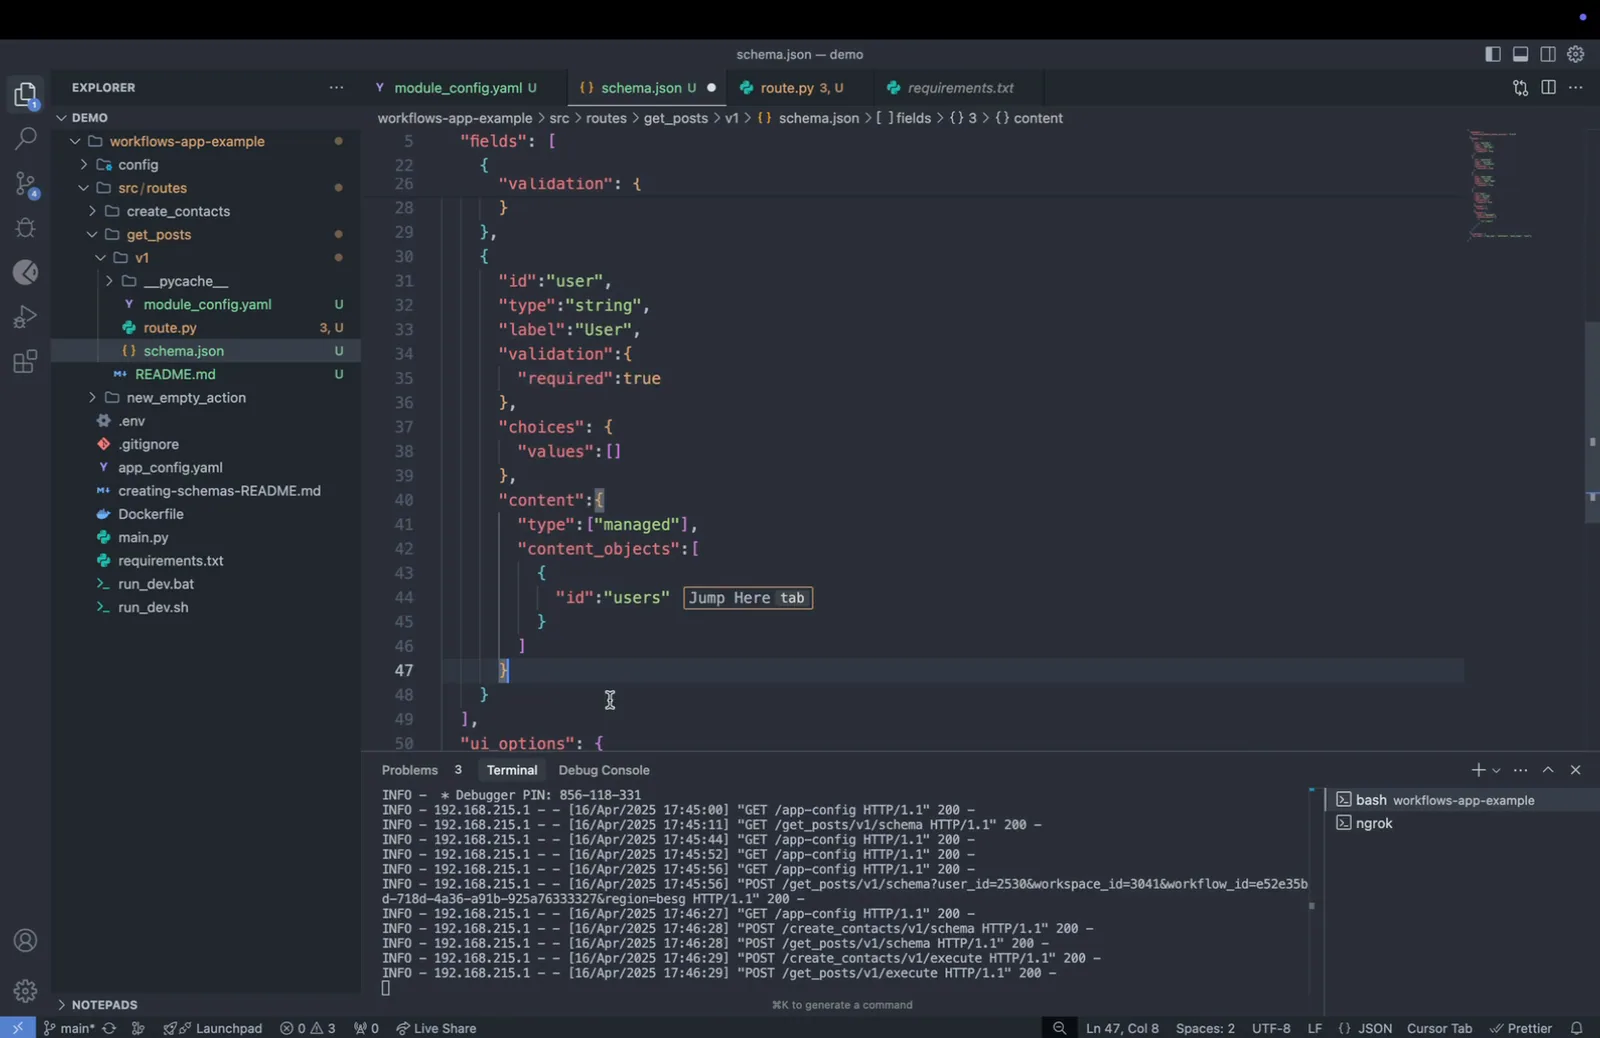Toggle the primary side bar layout button
The image size is (1600, 1038).
(1493, 55)
